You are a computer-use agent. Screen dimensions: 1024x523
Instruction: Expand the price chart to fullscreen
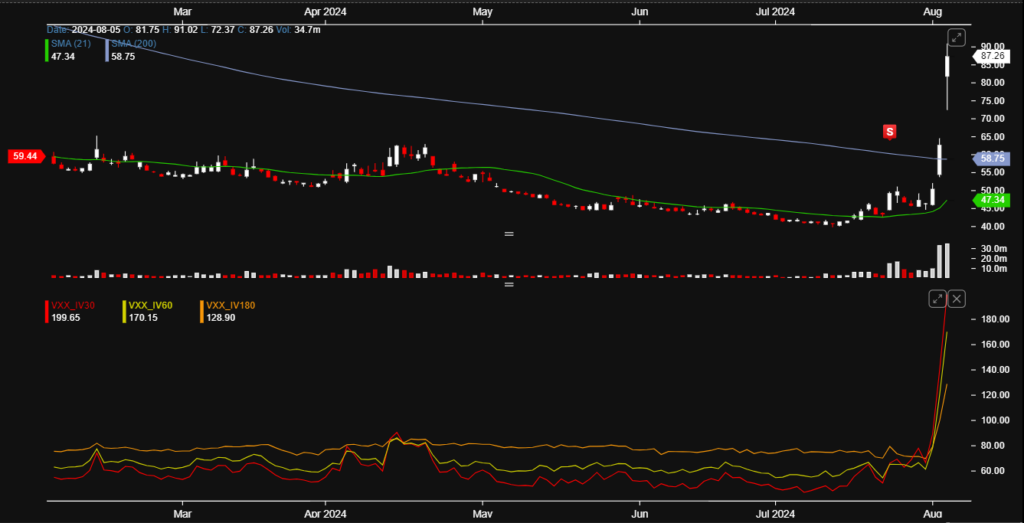point(956,38)
